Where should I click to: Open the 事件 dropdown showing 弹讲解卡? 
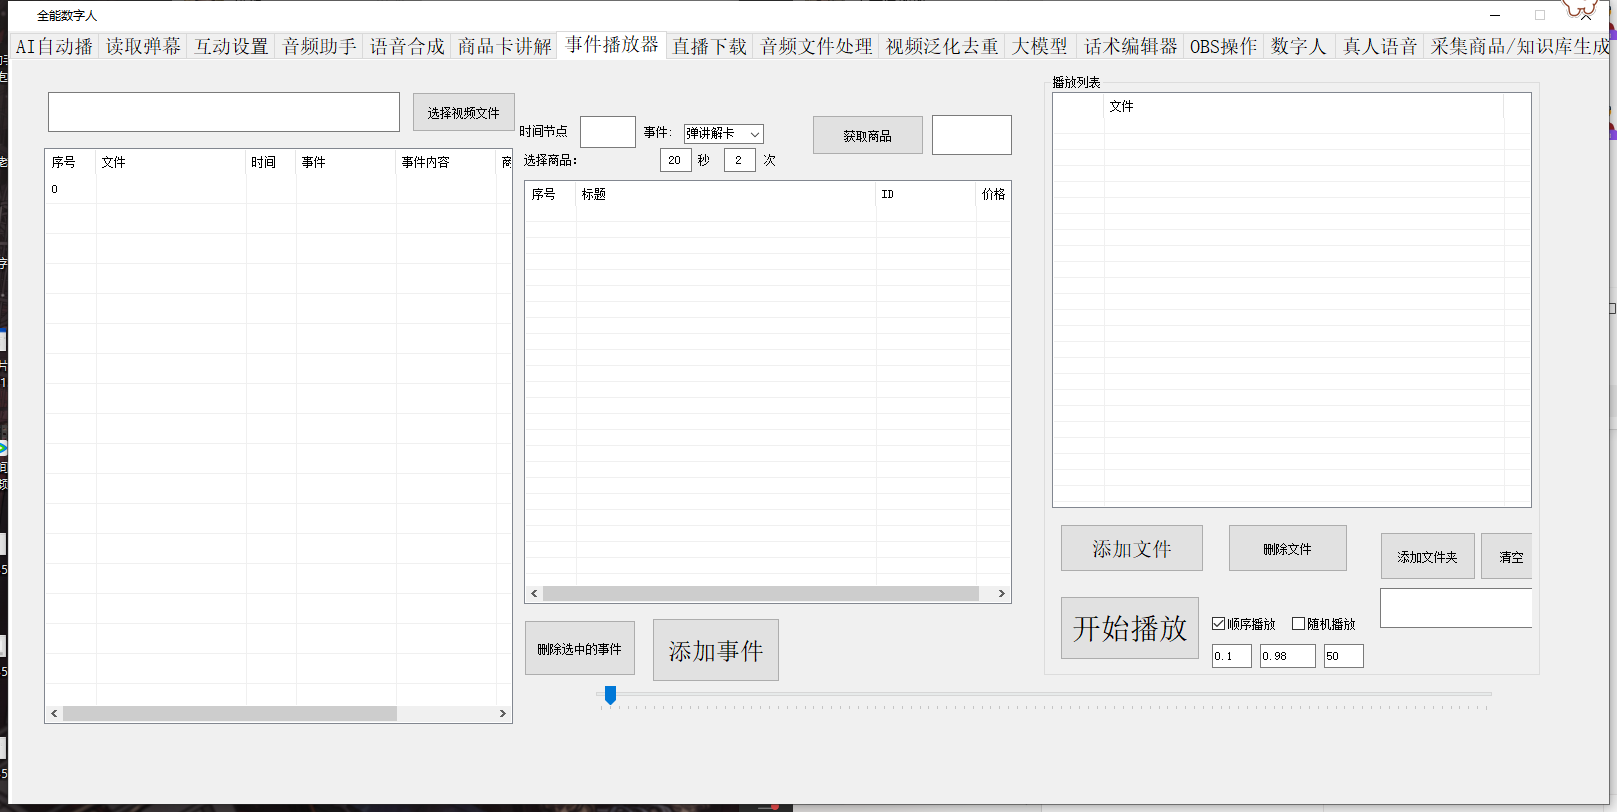(x=724, y=133)
